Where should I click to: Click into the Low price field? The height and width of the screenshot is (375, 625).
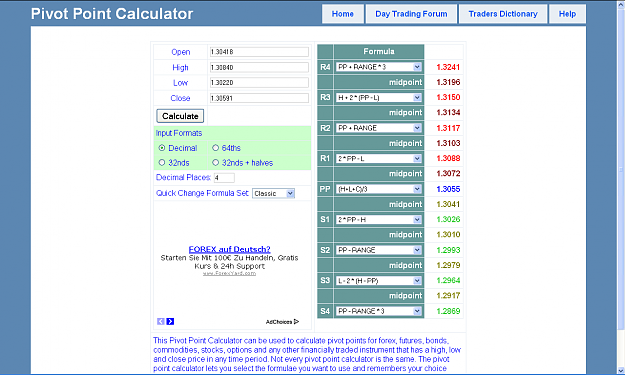[259, 82]
